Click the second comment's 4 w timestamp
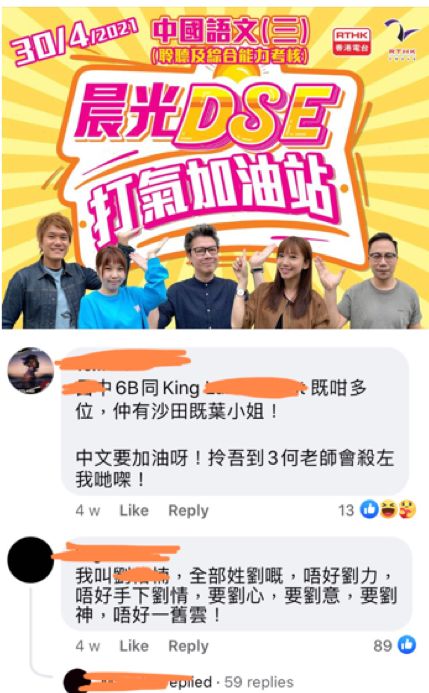Image resolution: width=429 pixels, height=693 pixels. click(87, 646)
